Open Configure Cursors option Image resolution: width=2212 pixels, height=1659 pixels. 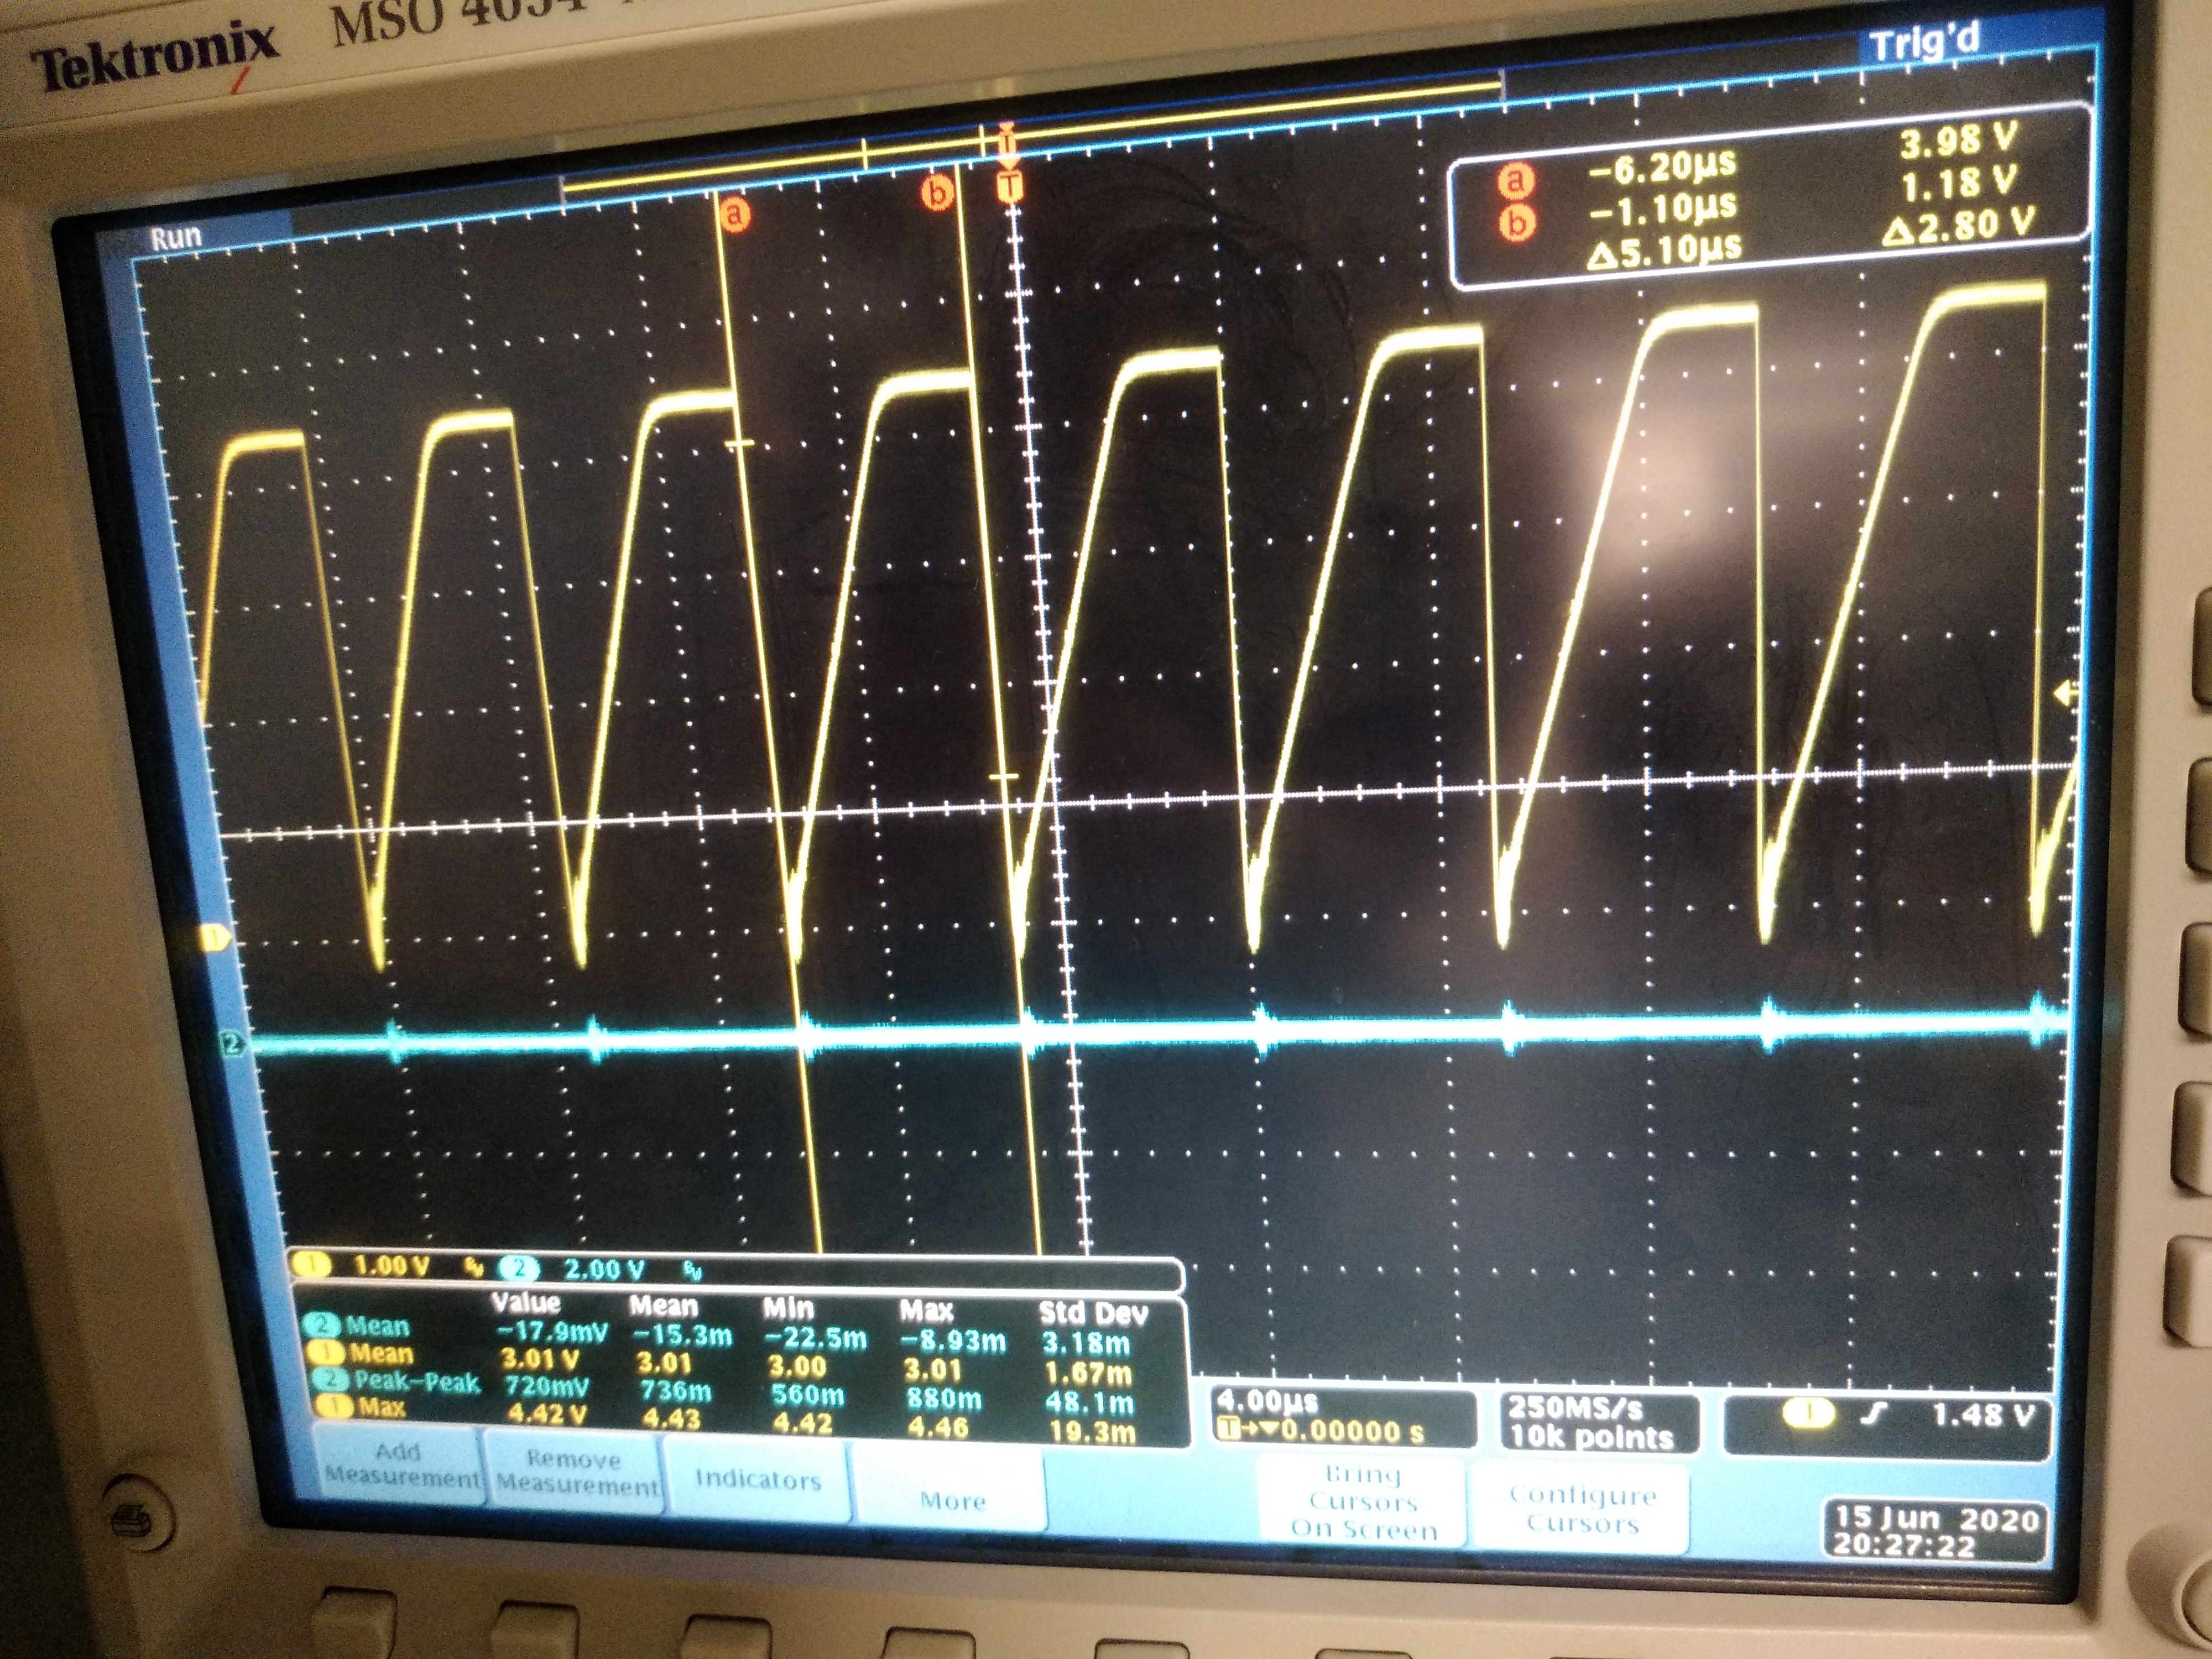[x=1583, y=1509]
